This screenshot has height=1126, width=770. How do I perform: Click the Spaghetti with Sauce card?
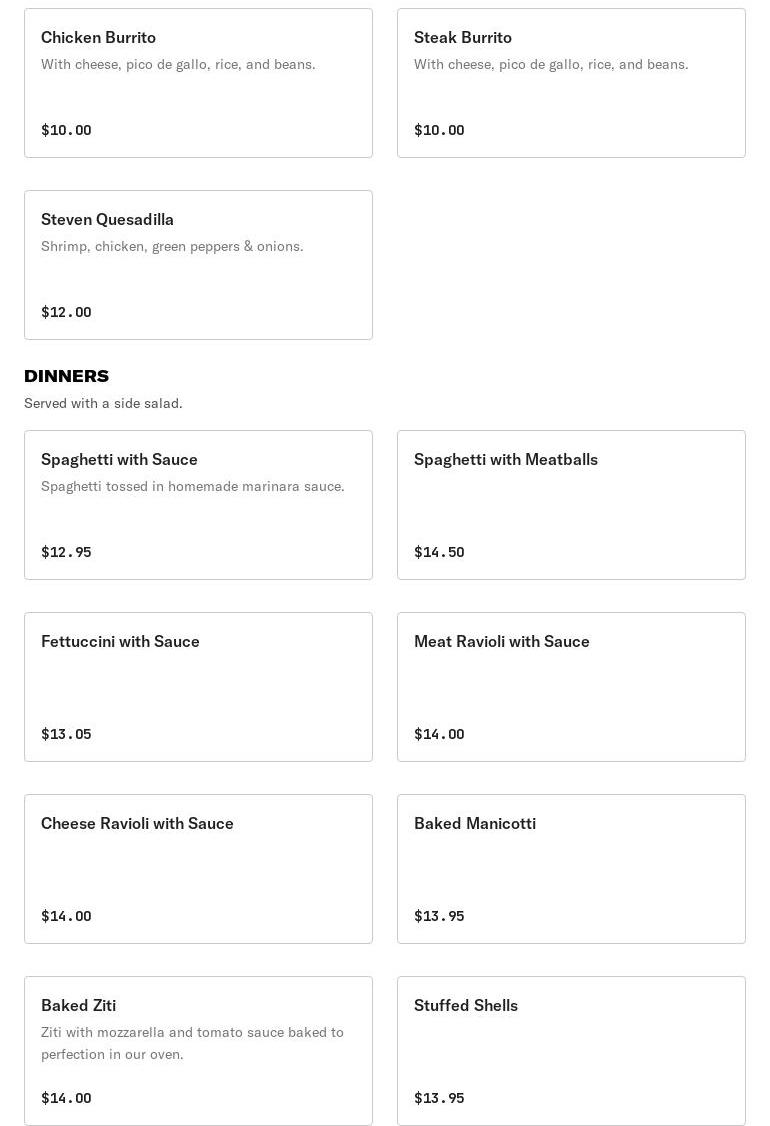pos(198,505)
